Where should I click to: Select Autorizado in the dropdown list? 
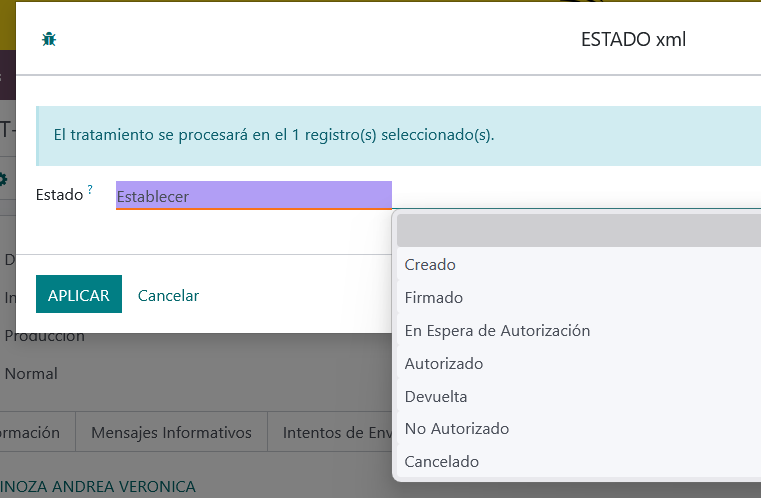(444, 364)
